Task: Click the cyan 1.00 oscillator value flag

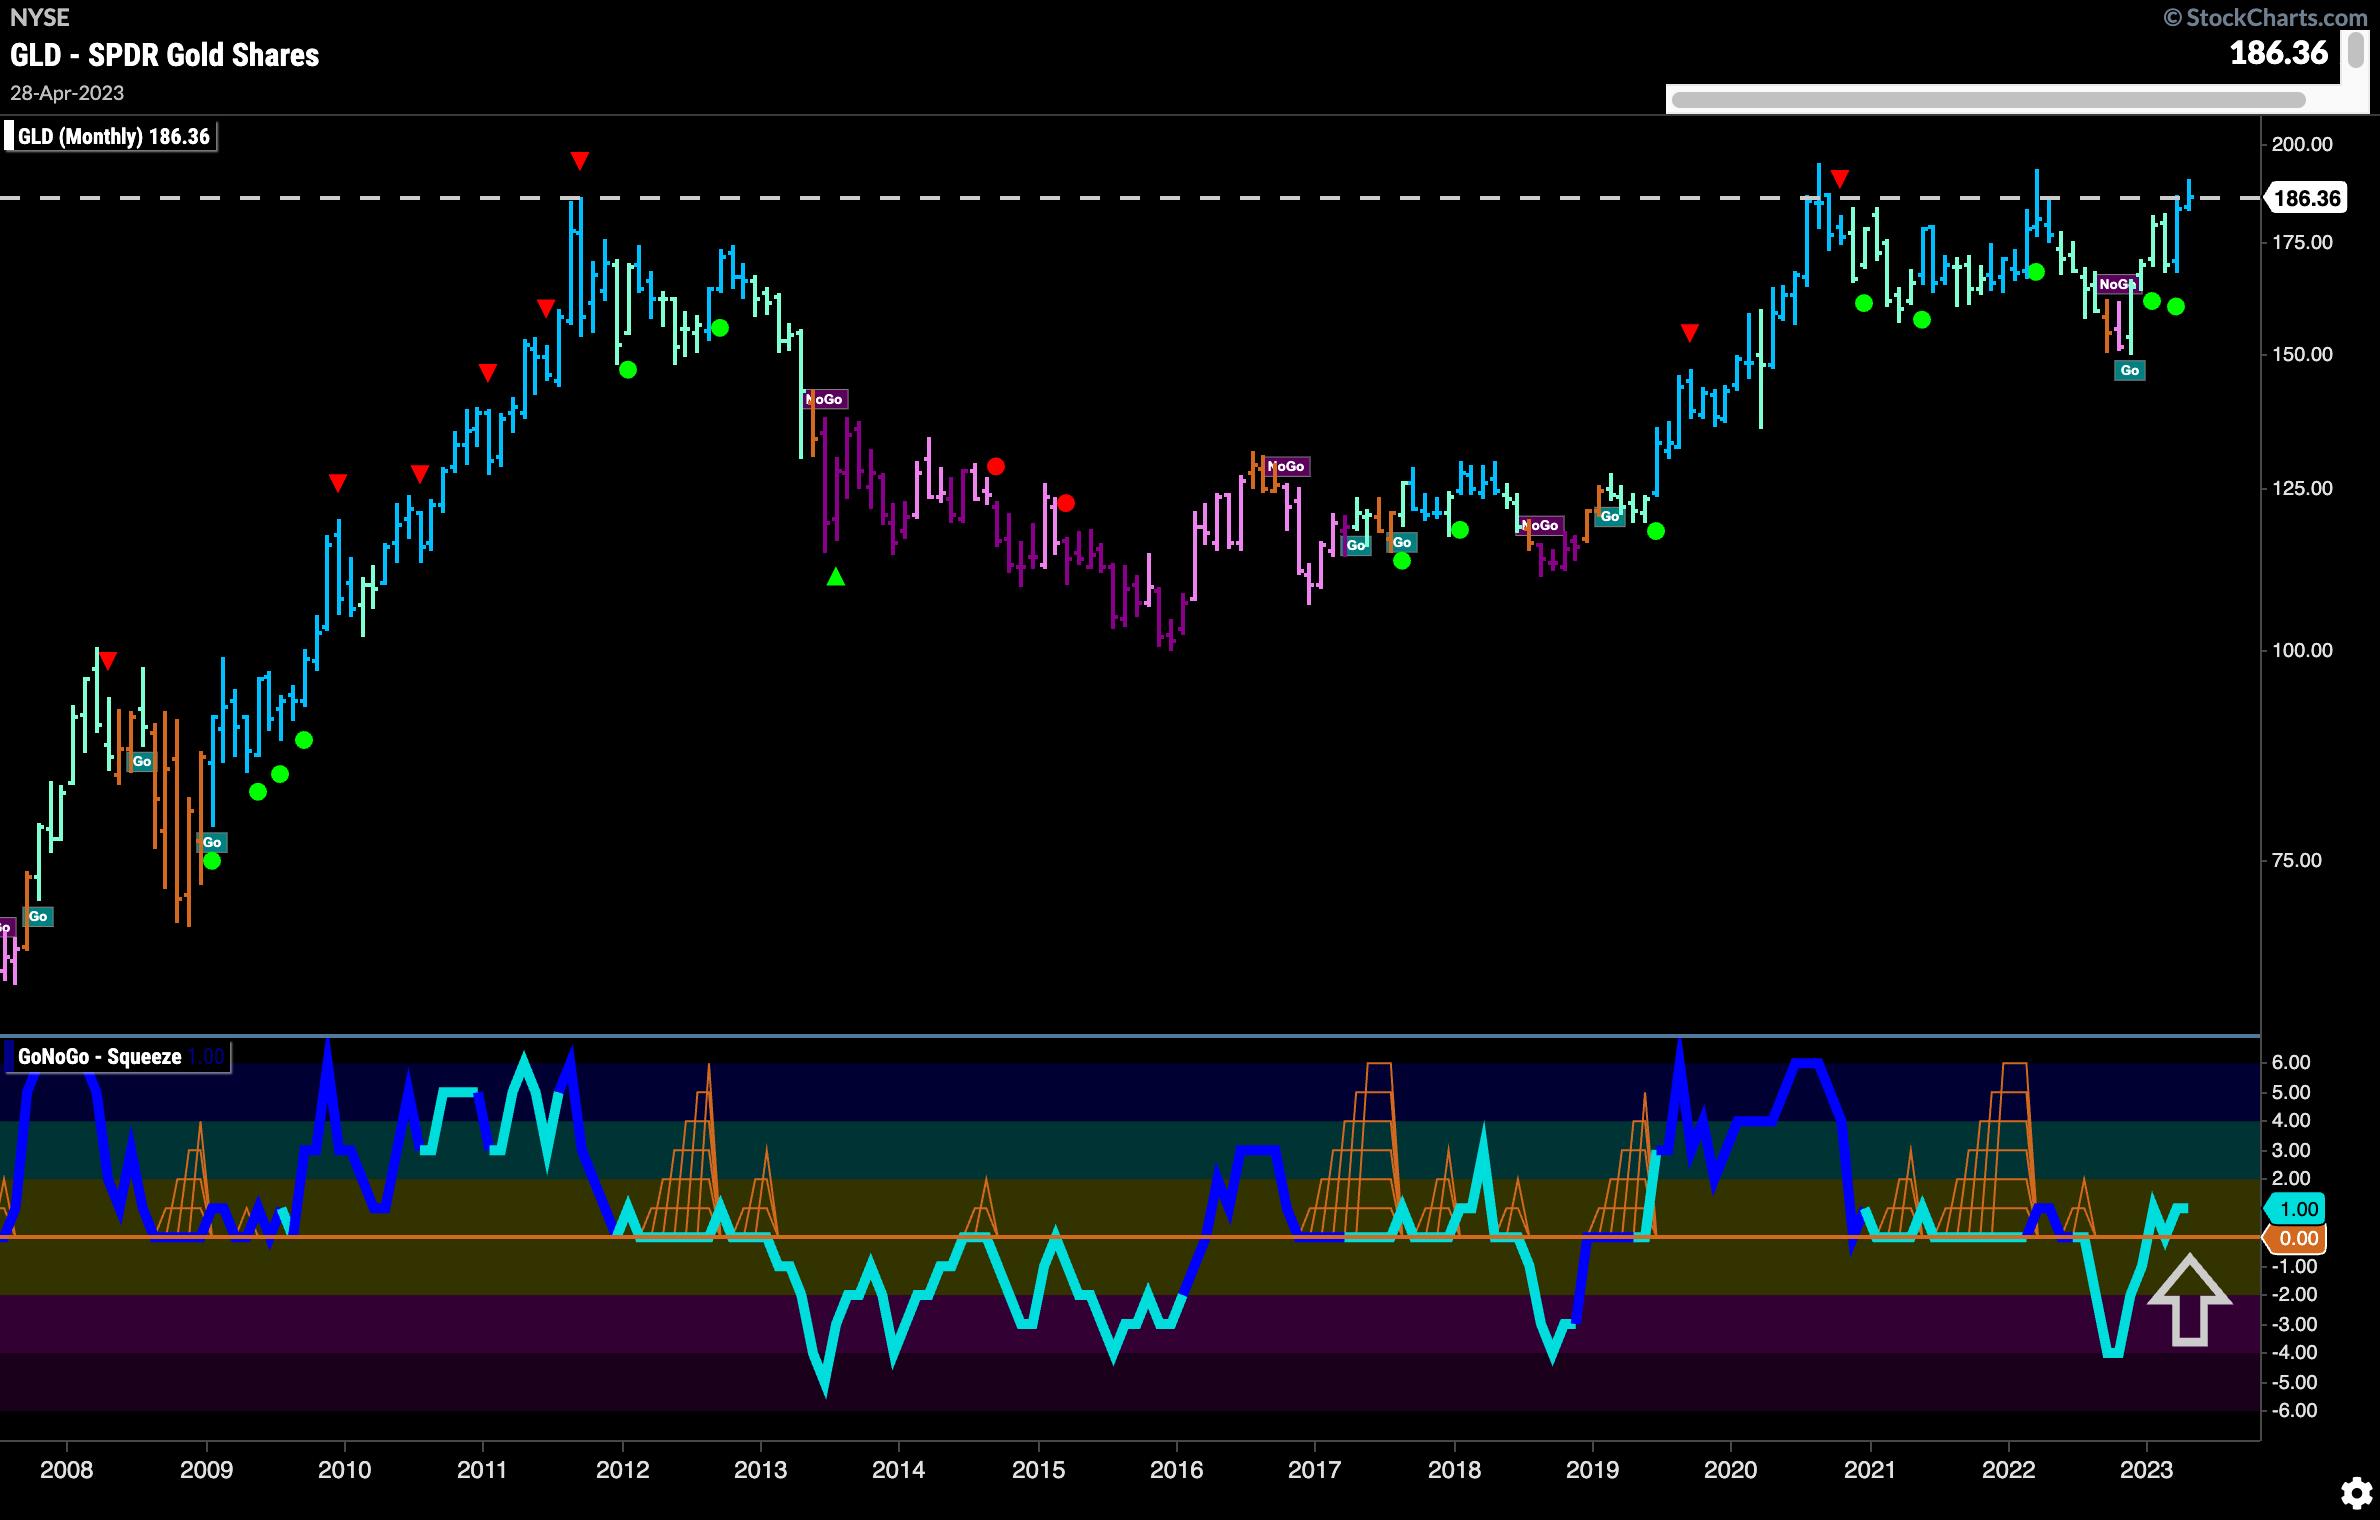Action: point(2297,1209)
